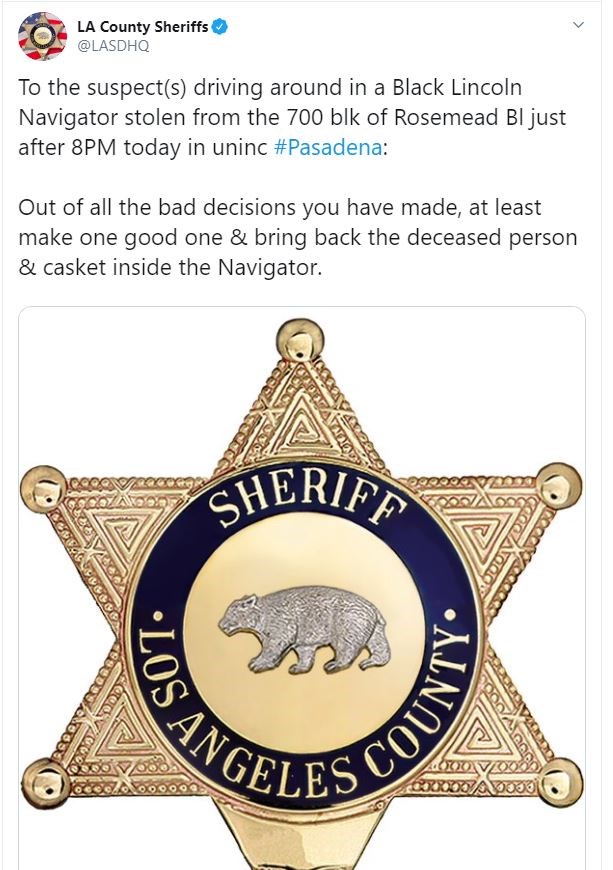Click the upper-left star point ball

tap(44, 489)
